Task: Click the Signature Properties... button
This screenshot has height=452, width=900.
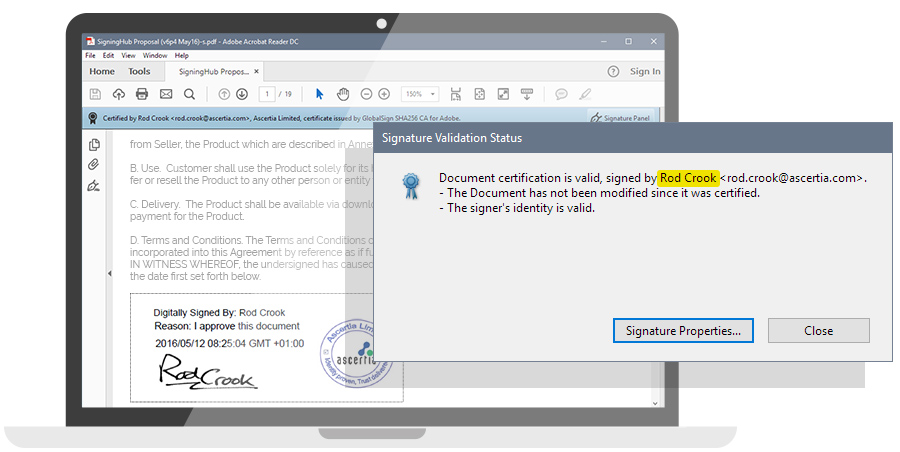Action: [x=683, y=331]
